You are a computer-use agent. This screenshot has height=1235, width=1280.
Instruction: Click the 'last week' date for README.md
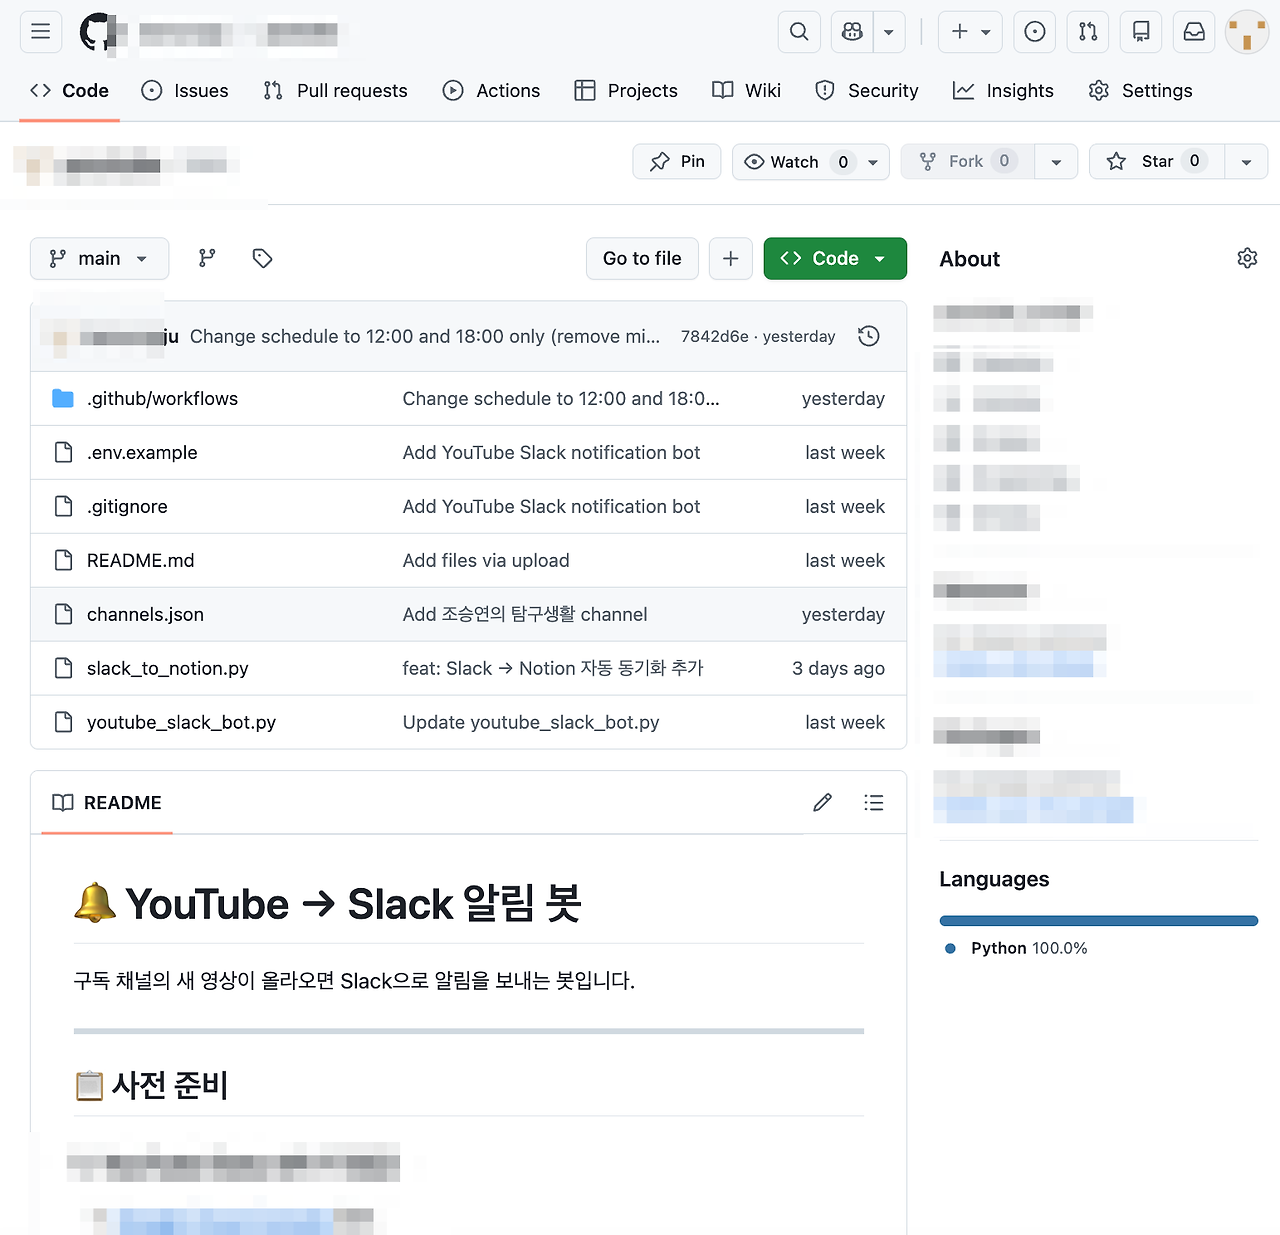coord(845,561)
